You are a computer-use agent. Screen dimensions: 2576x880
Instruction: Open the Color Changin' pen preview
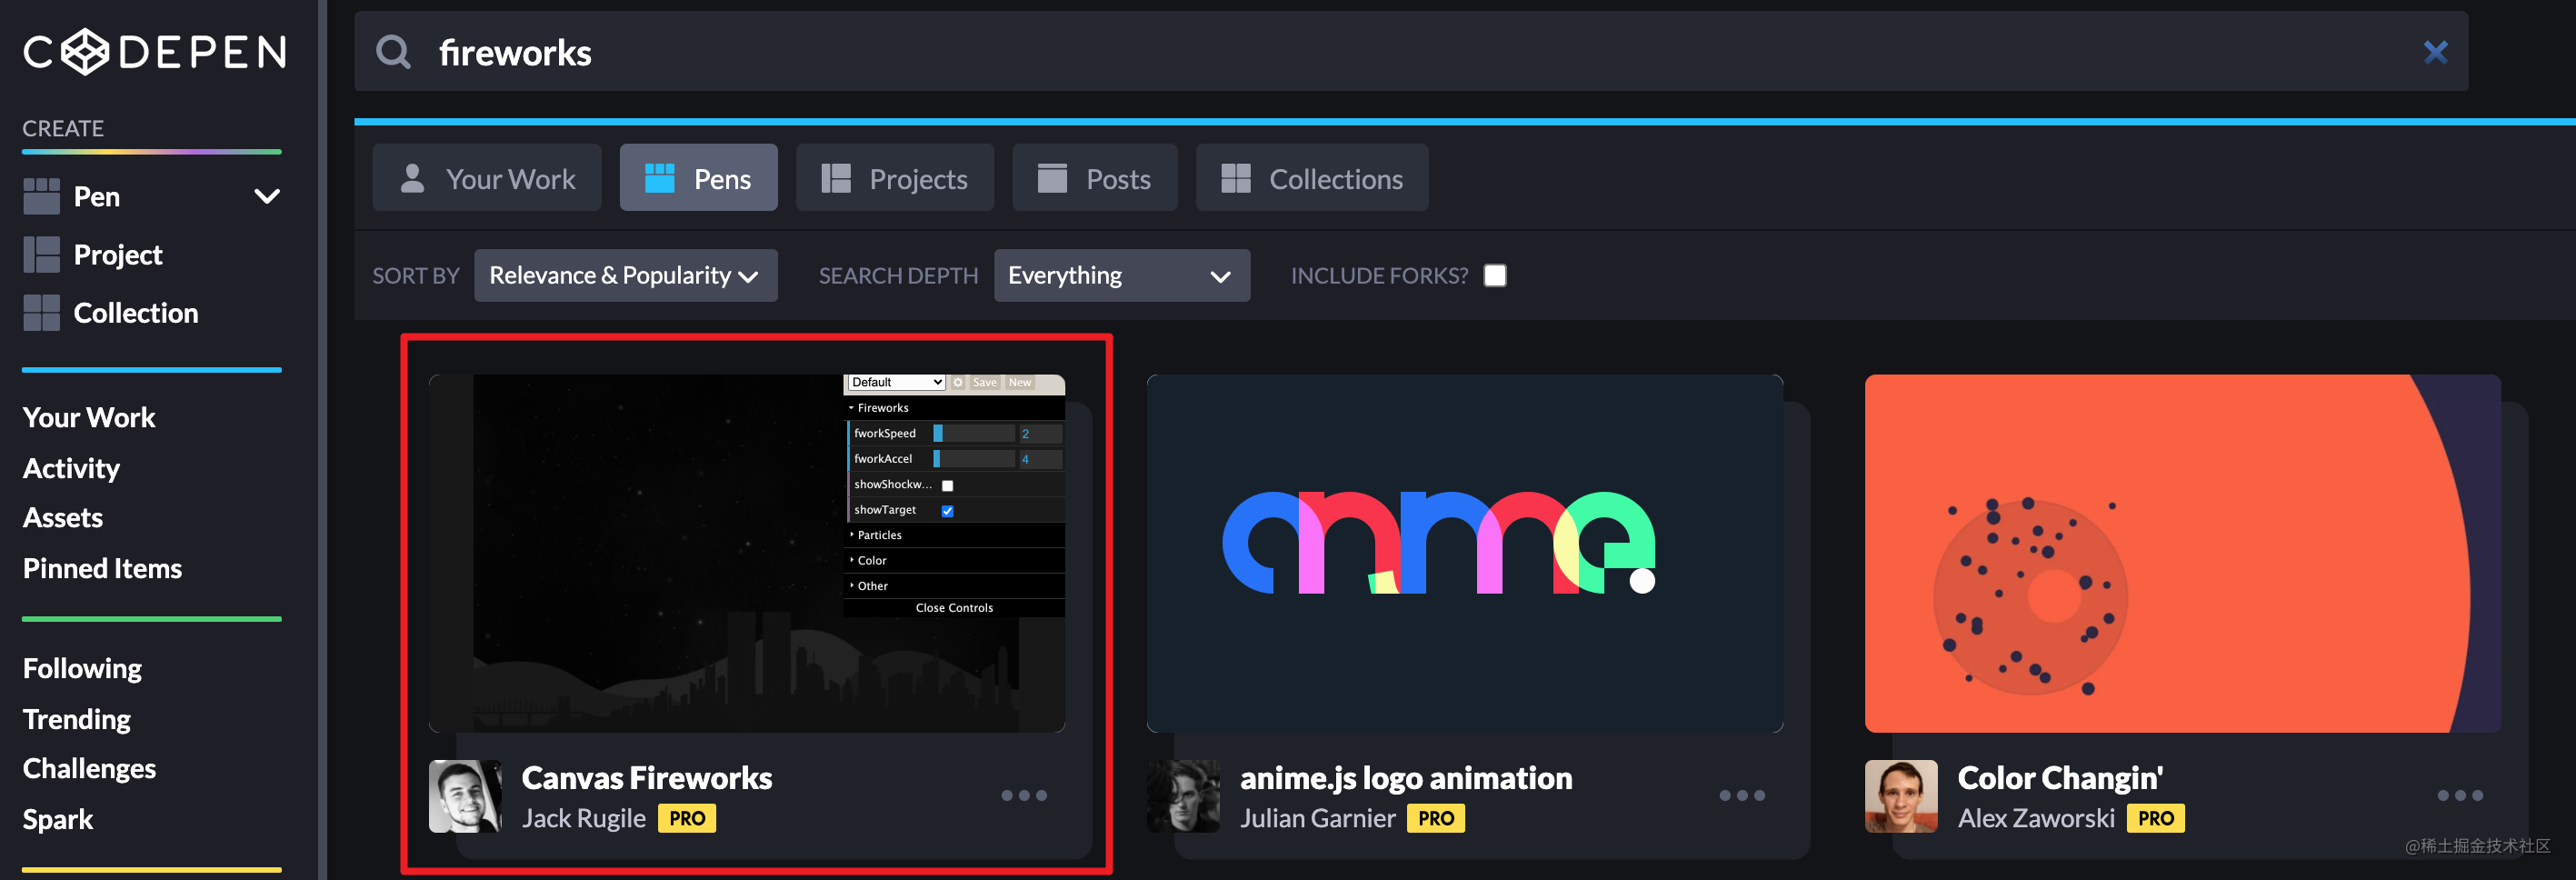(2182, 553)
